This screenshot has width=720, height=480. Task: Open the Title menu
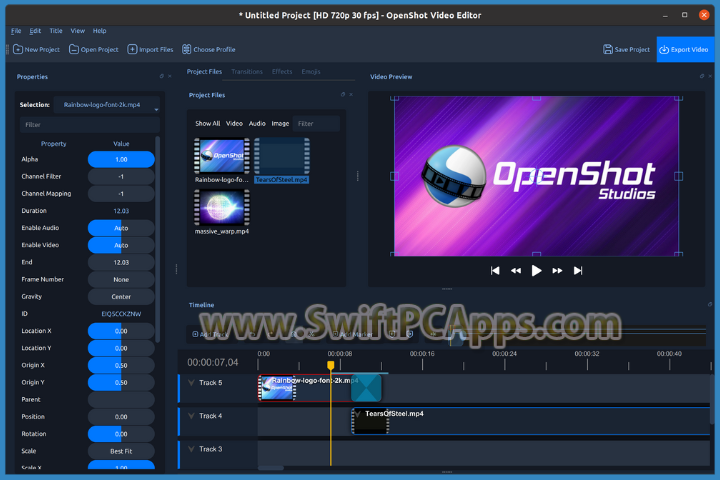(x=56, y=31)
